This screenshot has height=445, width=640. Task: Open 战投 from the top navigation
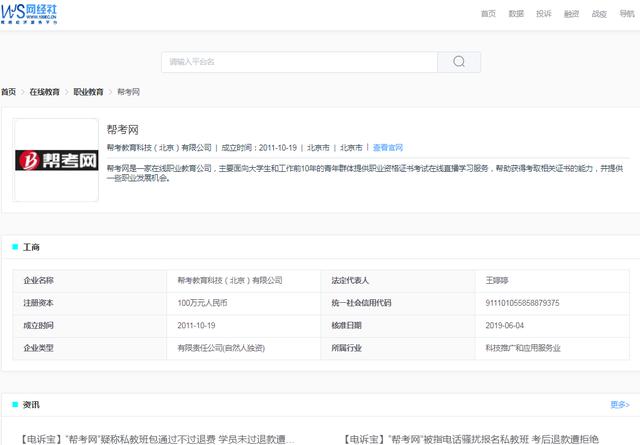pyautogui.click(x=599, y=14)
